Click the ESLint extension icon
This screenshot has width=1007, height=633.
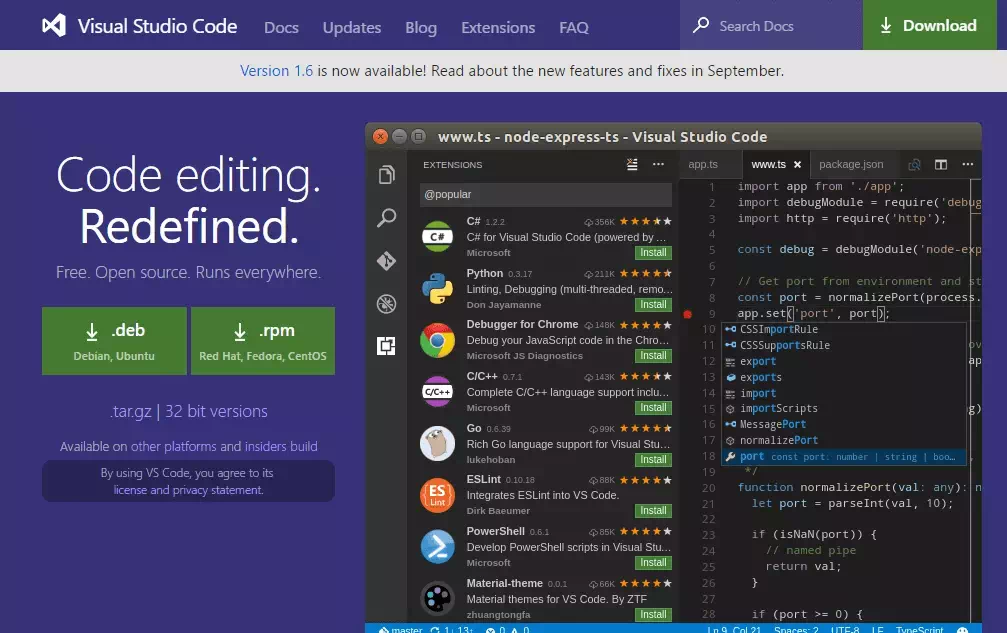click(437, 495)
